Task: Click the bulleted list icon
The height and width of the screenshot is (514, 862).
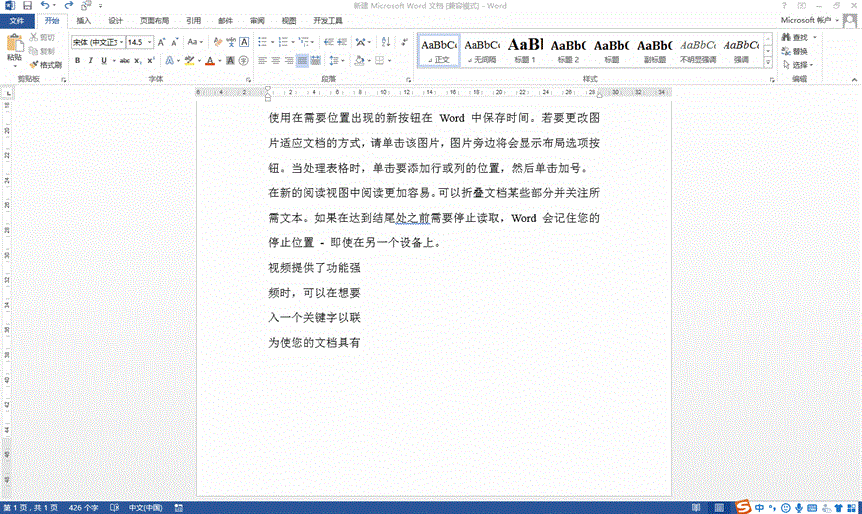Action: pyautogui.click(x=263, y=42)
